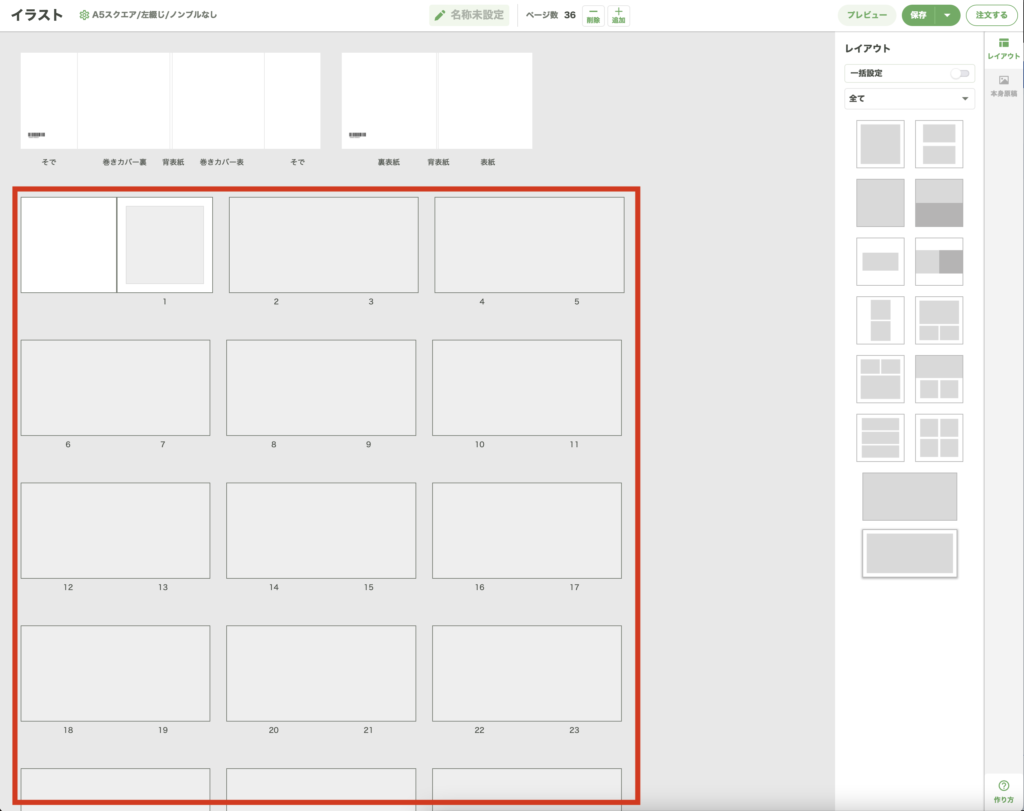The image size is (1024, 811).
Task: Open the 作り方 help icon
Action: 1004,790
